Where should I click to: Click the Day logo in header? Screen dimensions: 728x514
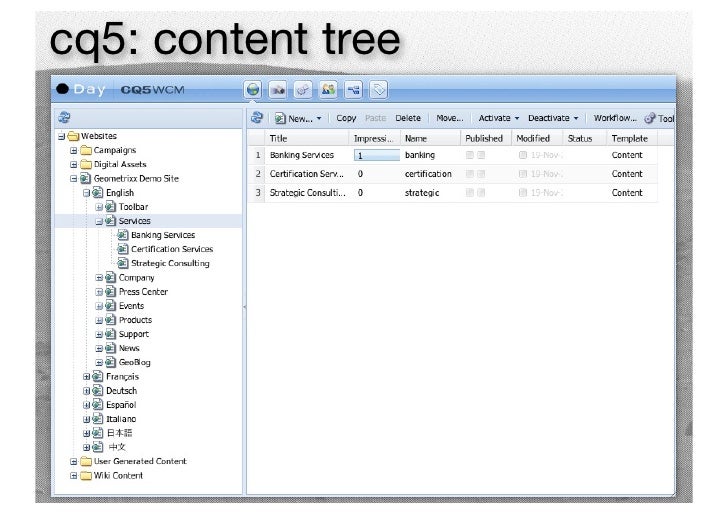click(x=81, y=89)
